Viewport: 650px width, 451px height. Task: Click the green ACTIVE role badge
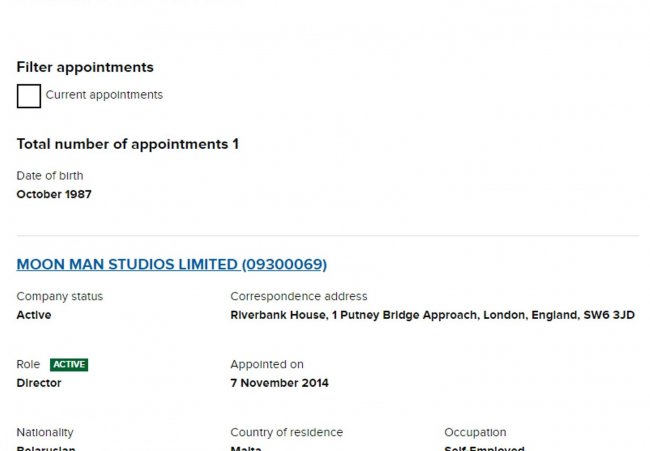[x=69, y=365]
